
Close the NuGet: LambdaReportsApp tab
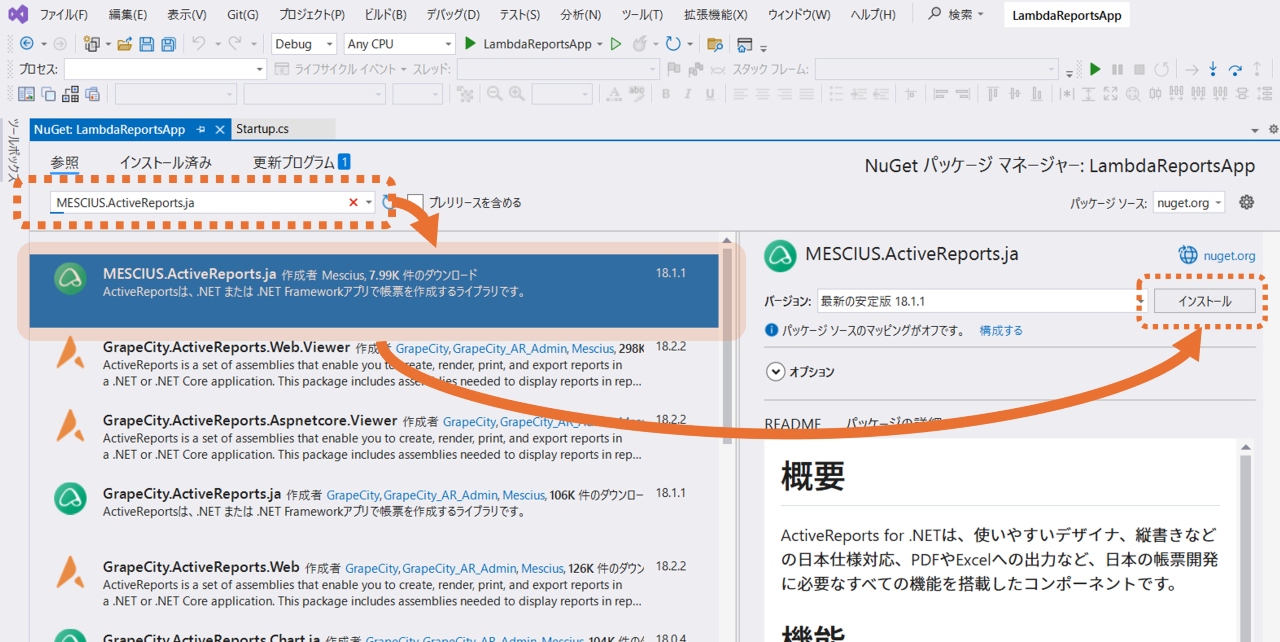(x=219, y=130)
